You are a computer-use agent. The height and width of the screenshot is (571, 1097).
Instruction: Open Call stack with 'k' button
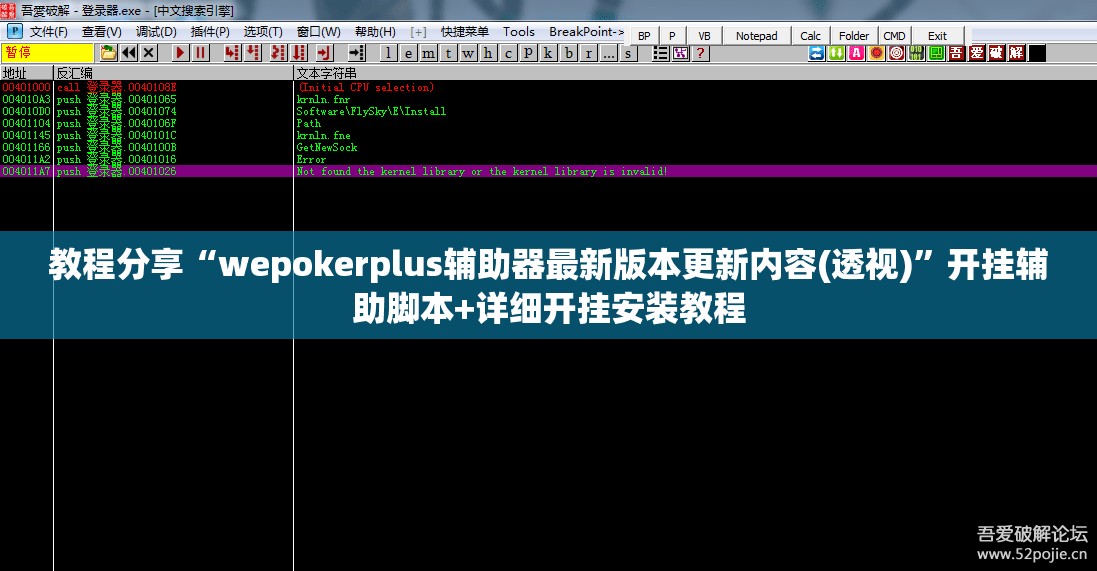(548, 53)
